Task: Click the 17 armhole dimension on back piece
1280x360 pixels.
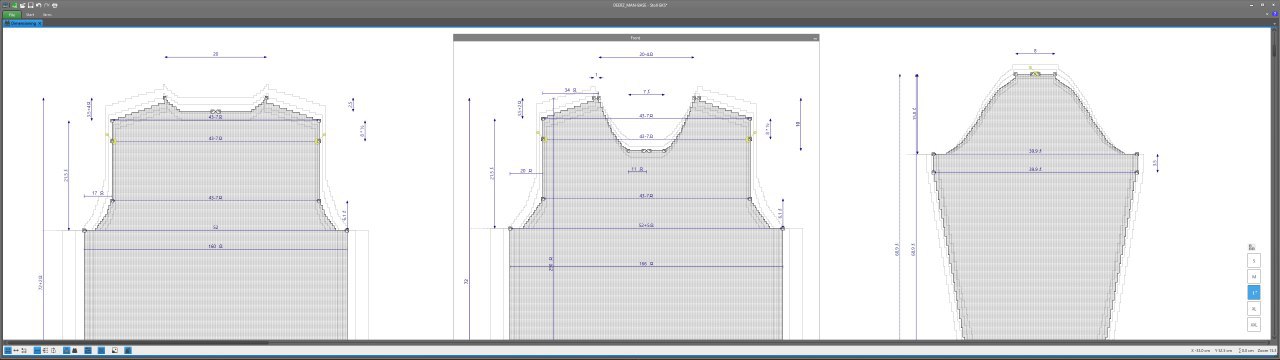Action: click(x=97, y=193)
